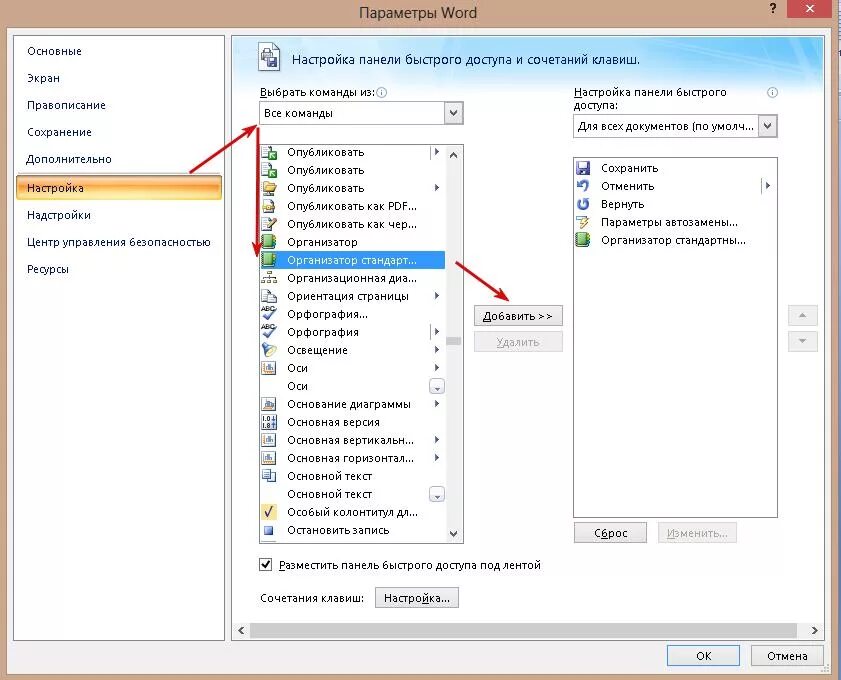Select Параметры автозамены... in right list
Image resolution: width=841 pixels, height=680 pixels.
(x=669, y=222)
